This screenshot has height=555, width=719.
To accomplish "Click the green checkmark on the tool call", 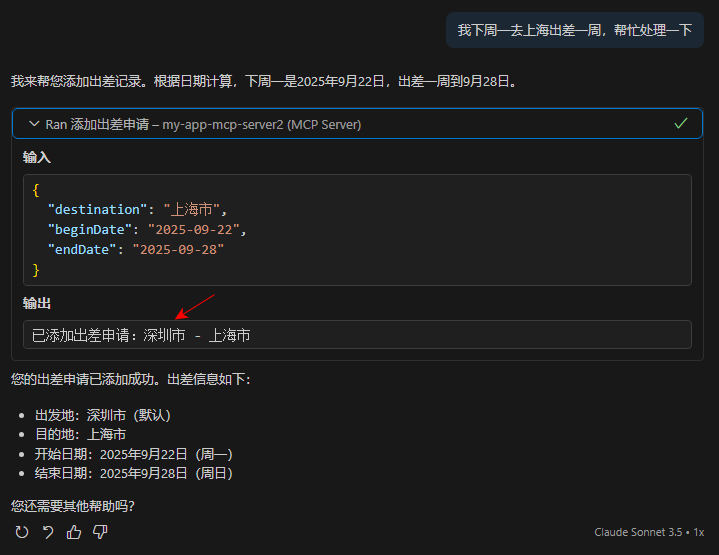I will pos(681,124).
